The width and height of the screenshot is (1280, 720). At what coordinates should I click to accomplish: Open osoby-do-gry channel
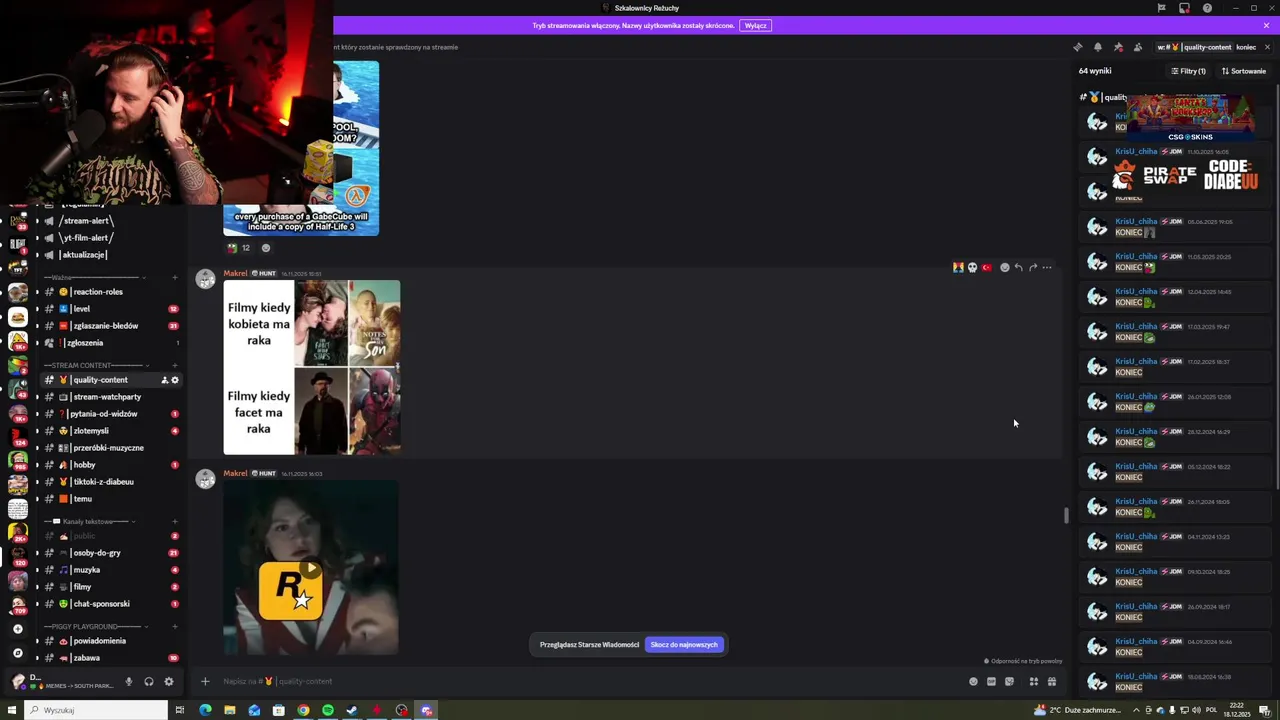coord(112,553)
